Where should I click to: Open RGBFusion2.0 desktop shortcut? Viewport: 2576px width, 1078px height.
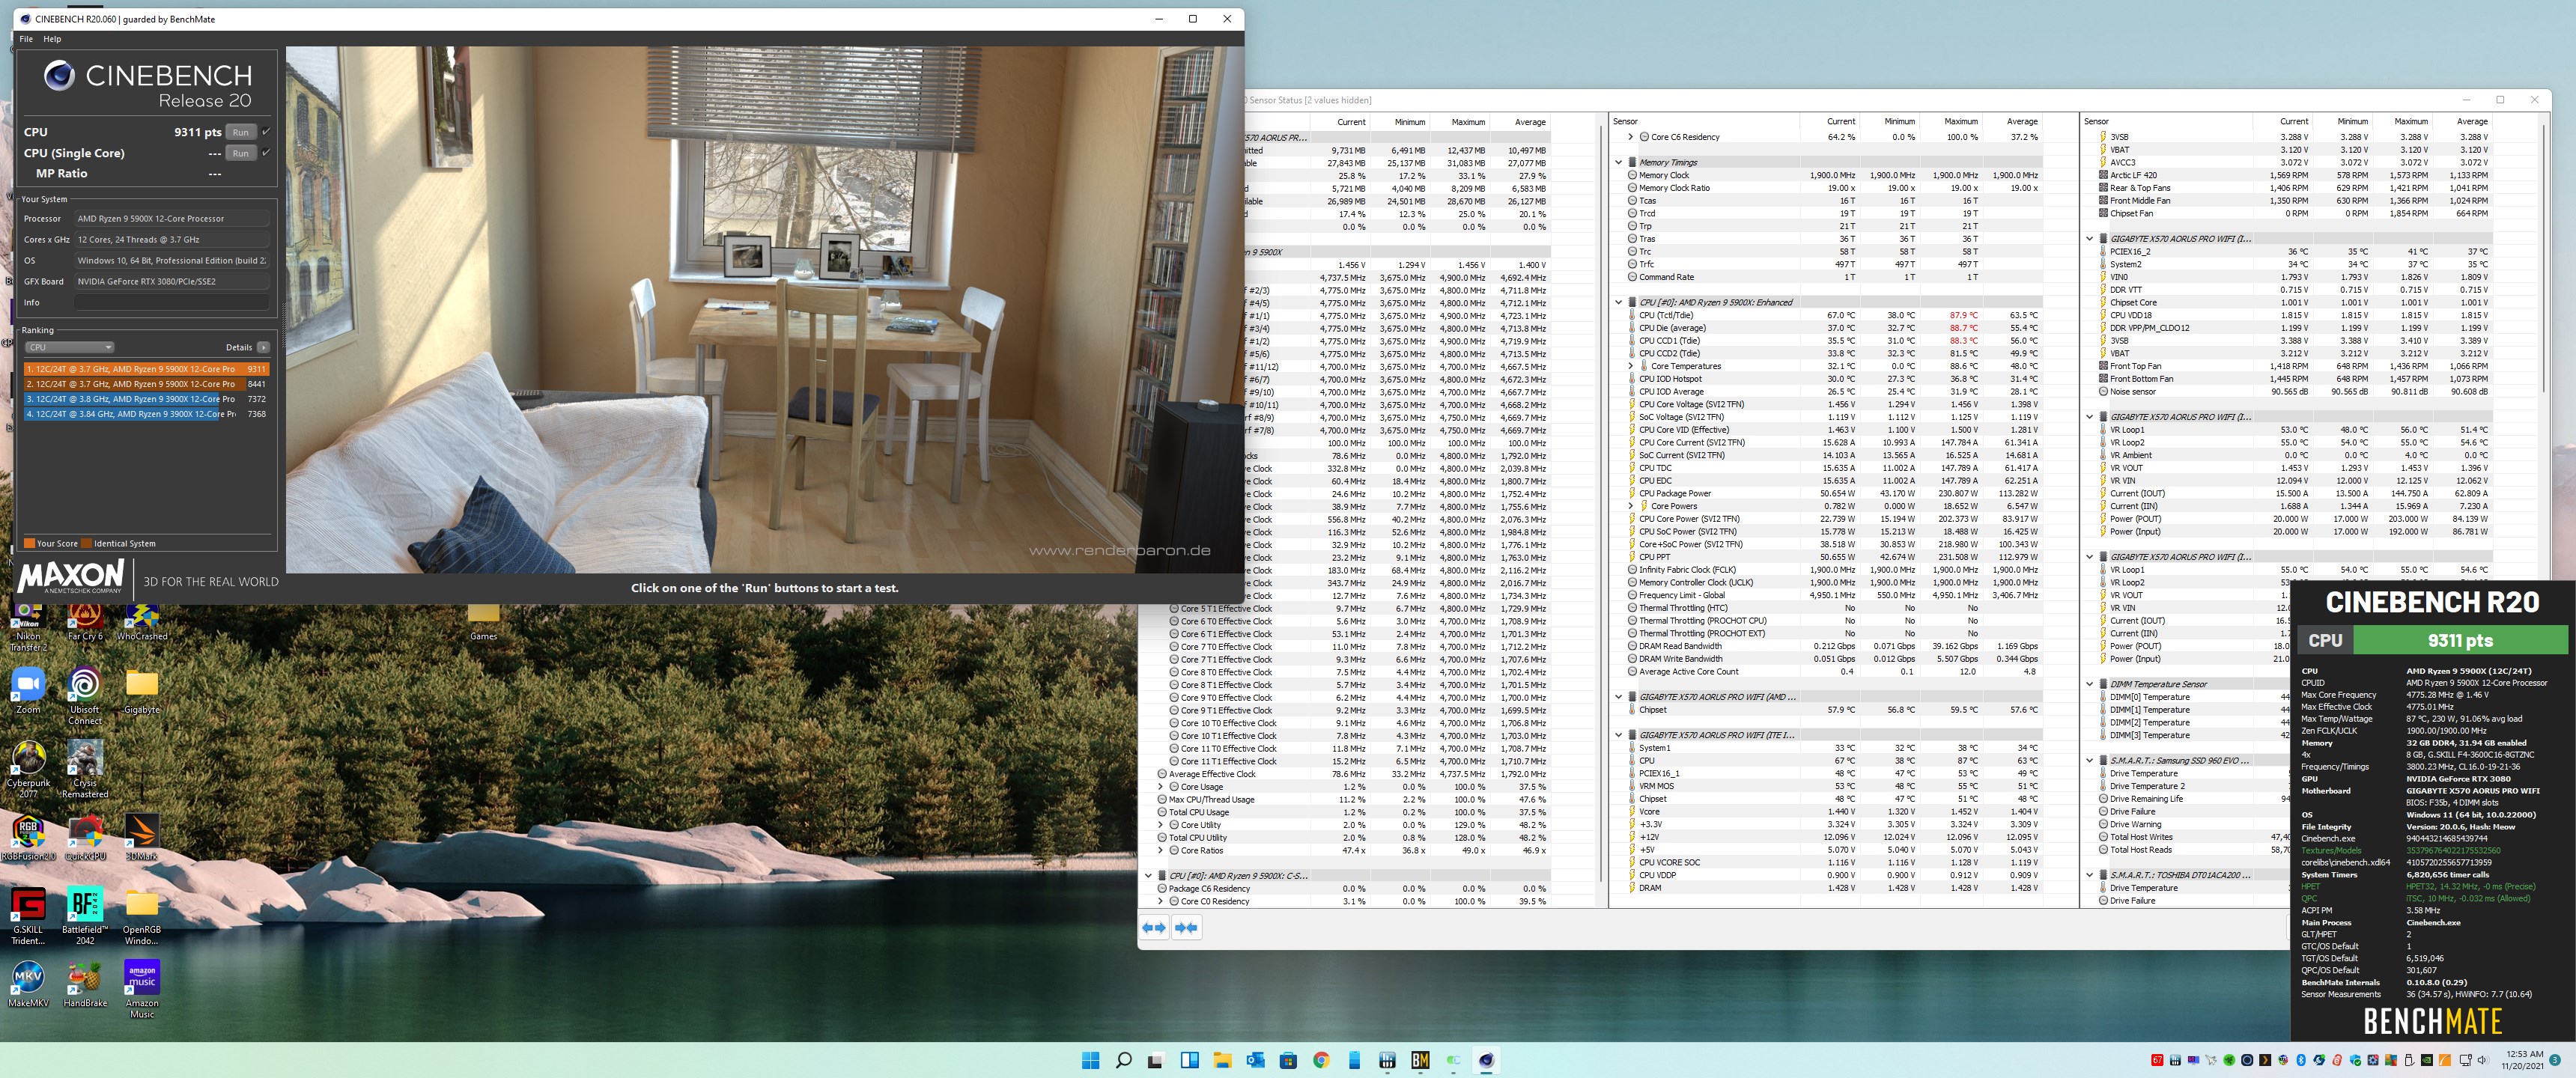coord(28,838)
